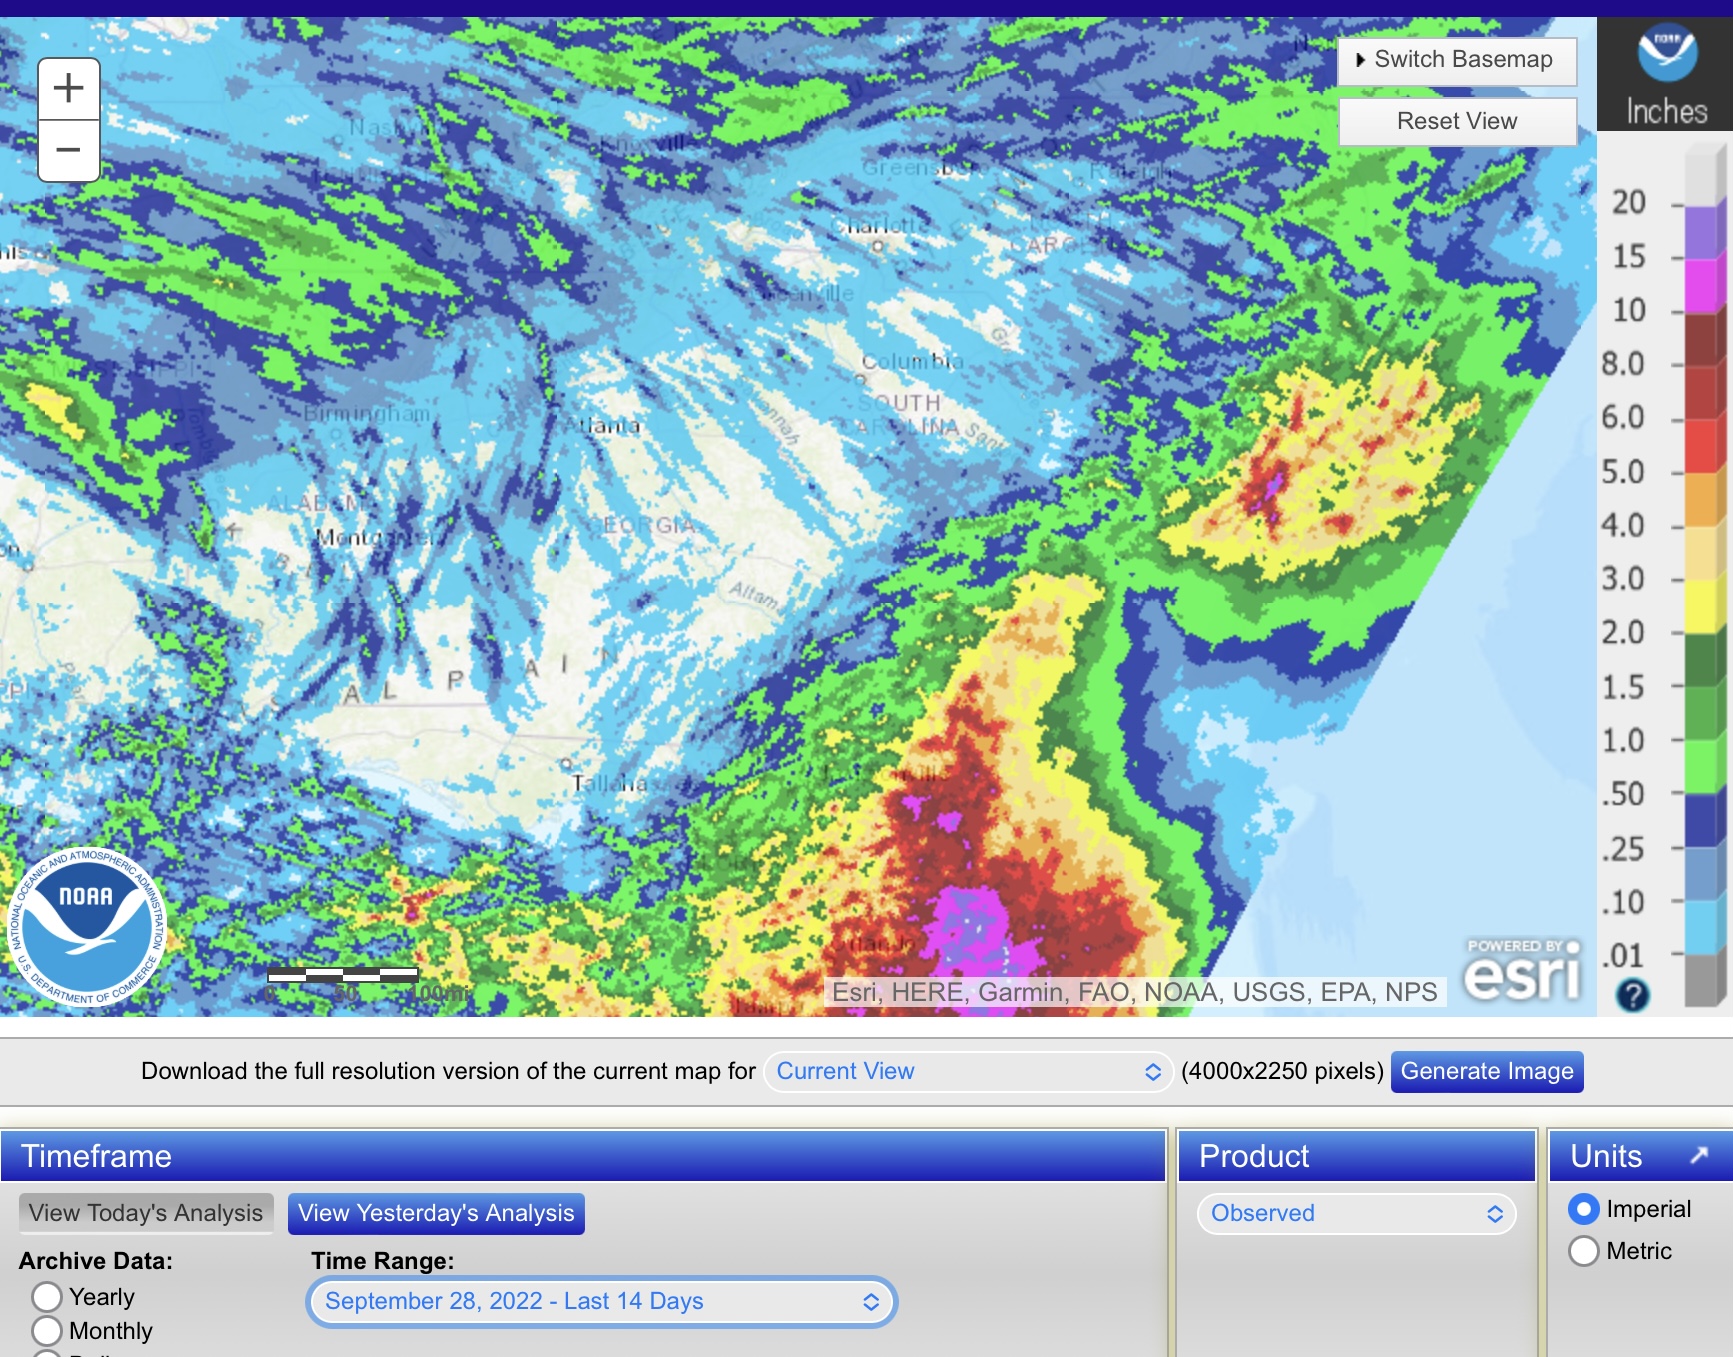This screenshot has width=1733, height=1357.
Task: Switch to View Today's Analysis
Action: [x=146, y=1213]
